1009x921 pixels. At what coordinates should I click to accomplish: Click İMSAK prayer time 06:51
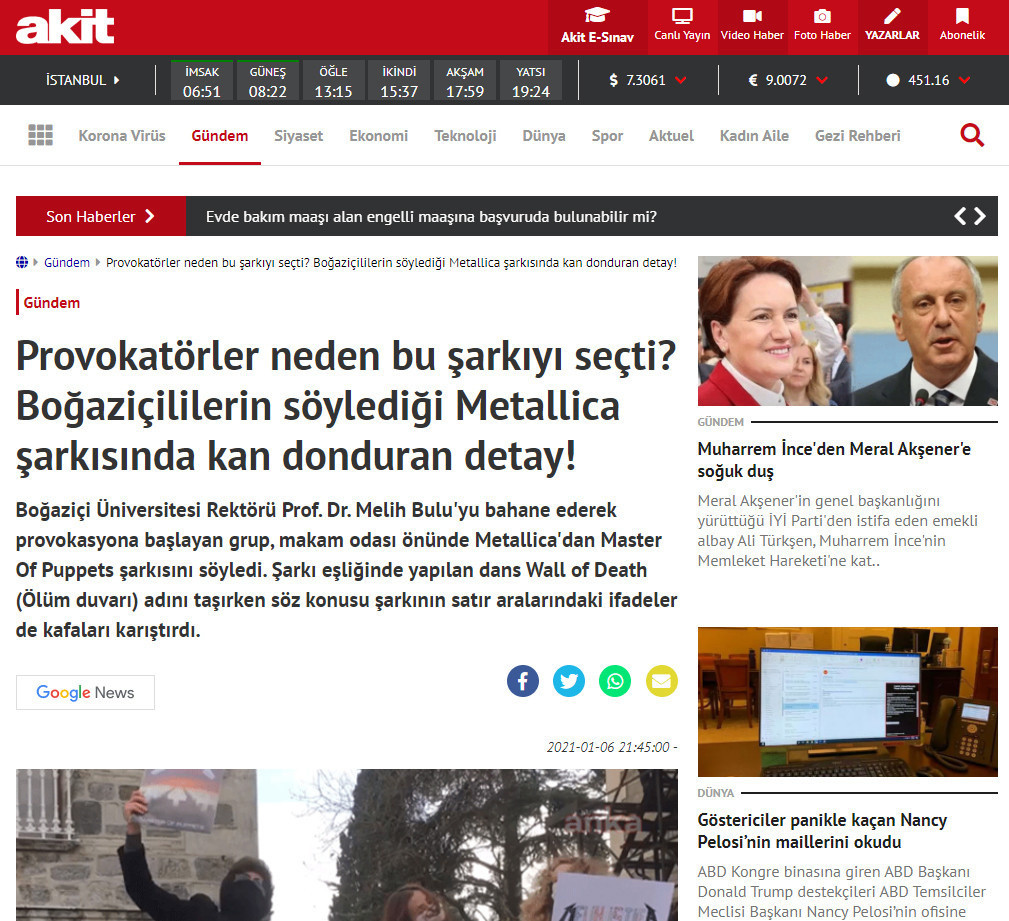(202, 80)
